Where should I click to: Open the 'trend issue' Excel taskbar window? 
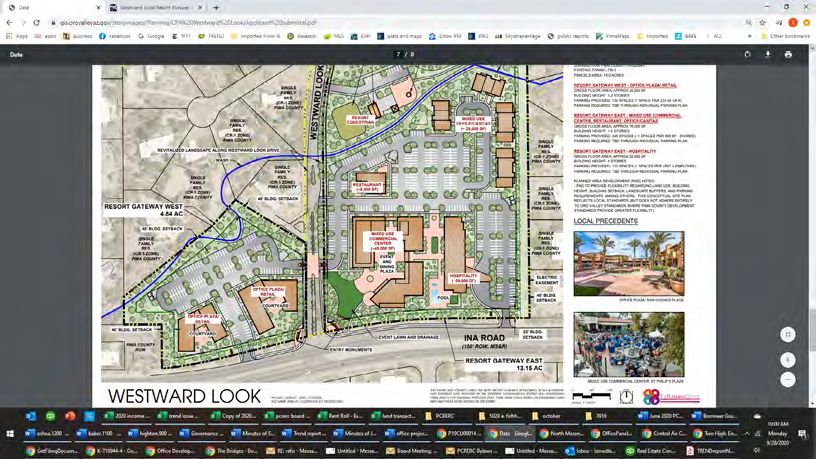pyautogui.click(x=180, y=416)
